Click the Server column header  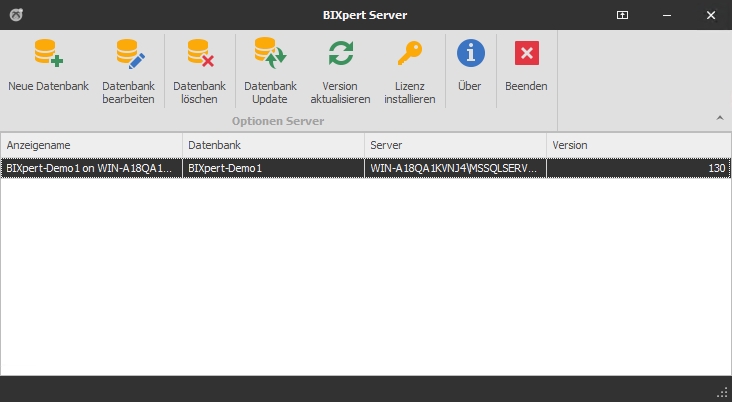[x=455, y=145]
